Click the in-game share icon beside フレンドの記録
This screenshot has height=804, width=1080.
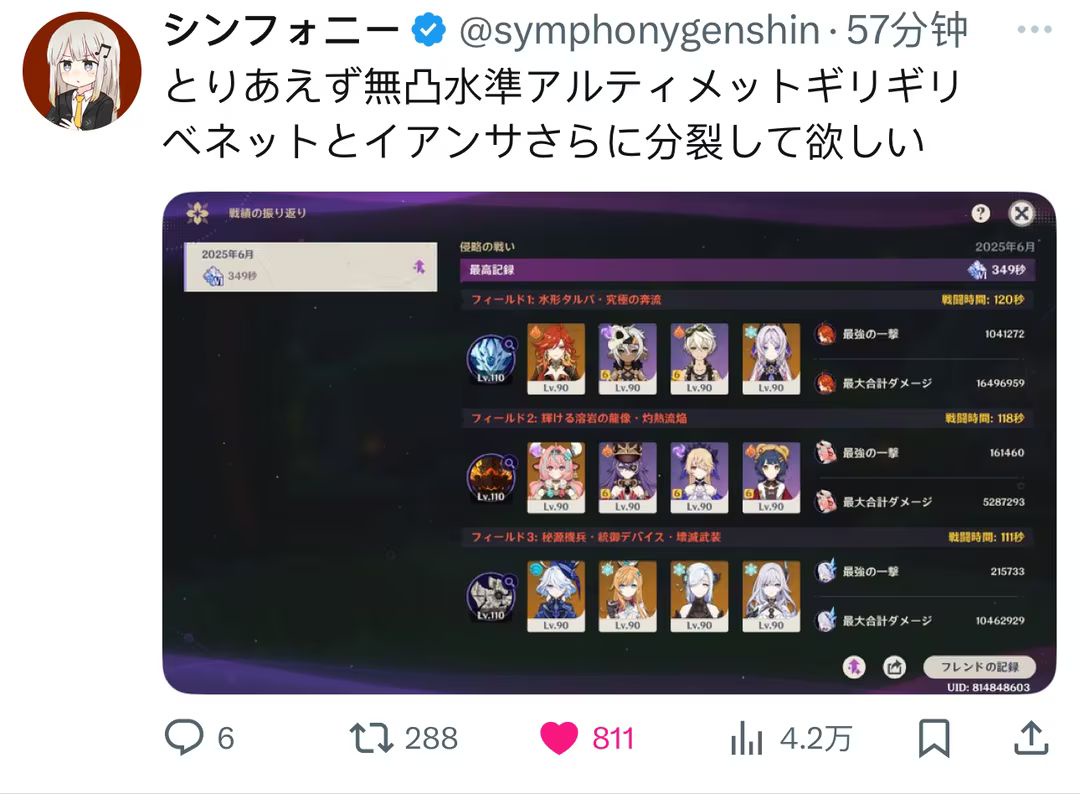tap(894, 667)
